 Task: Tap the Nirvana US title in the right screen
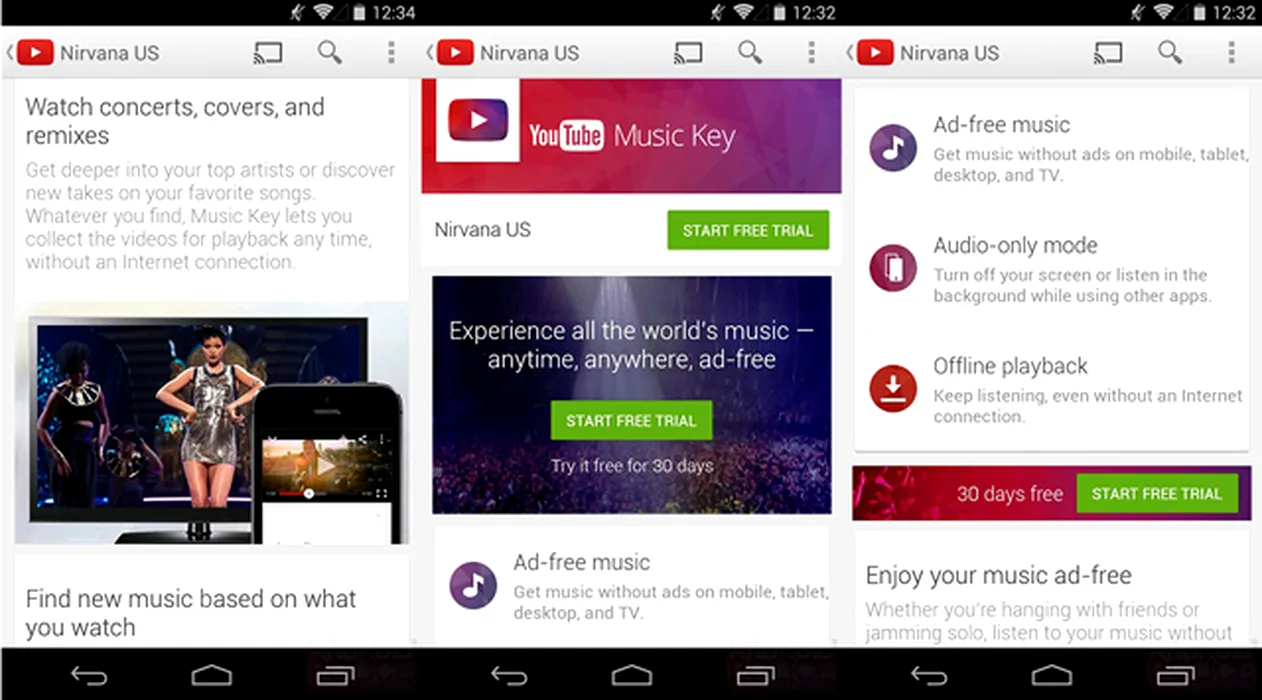pos(950,53)
